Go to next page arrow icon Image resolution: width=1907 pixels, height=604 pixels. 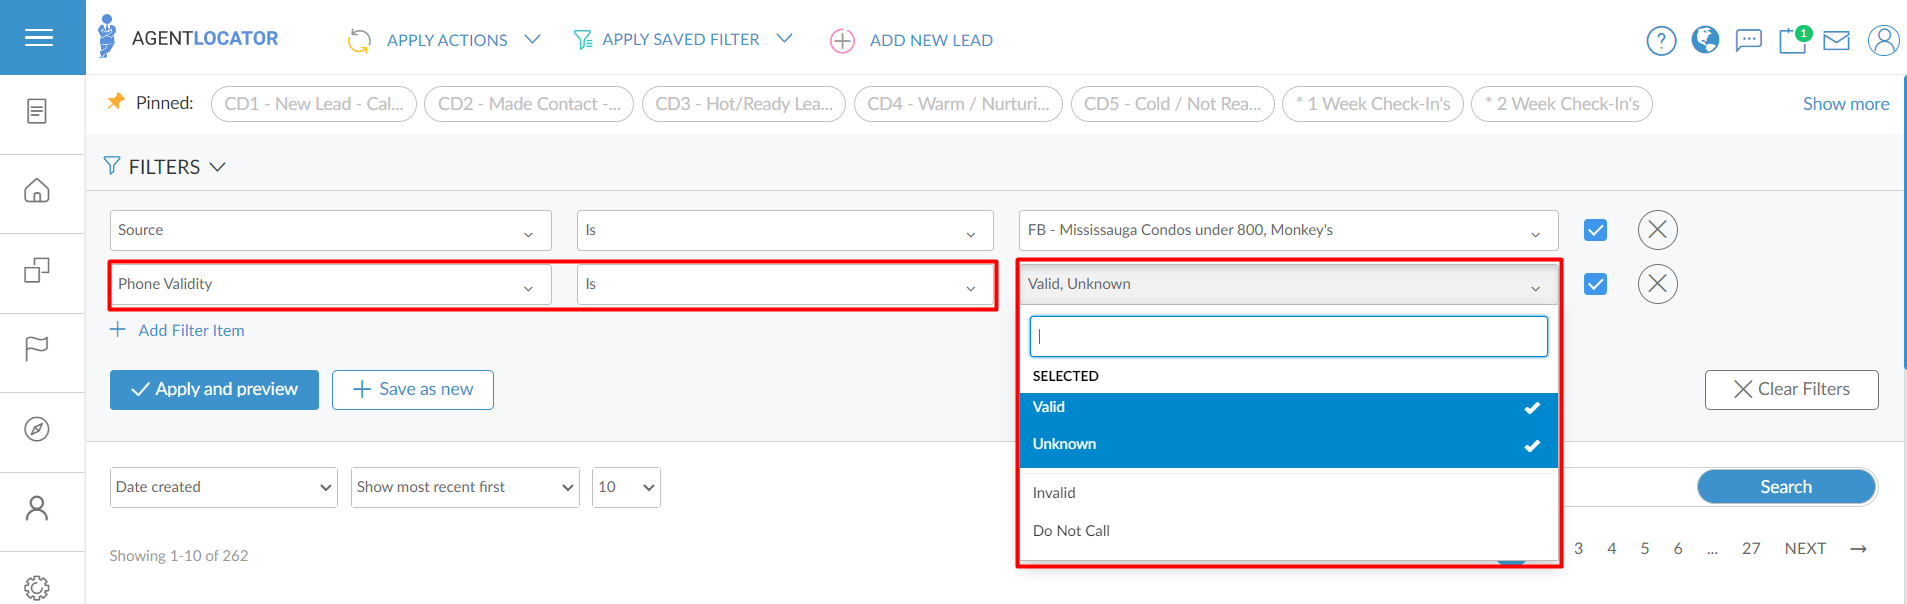(x=1858, y=549)
